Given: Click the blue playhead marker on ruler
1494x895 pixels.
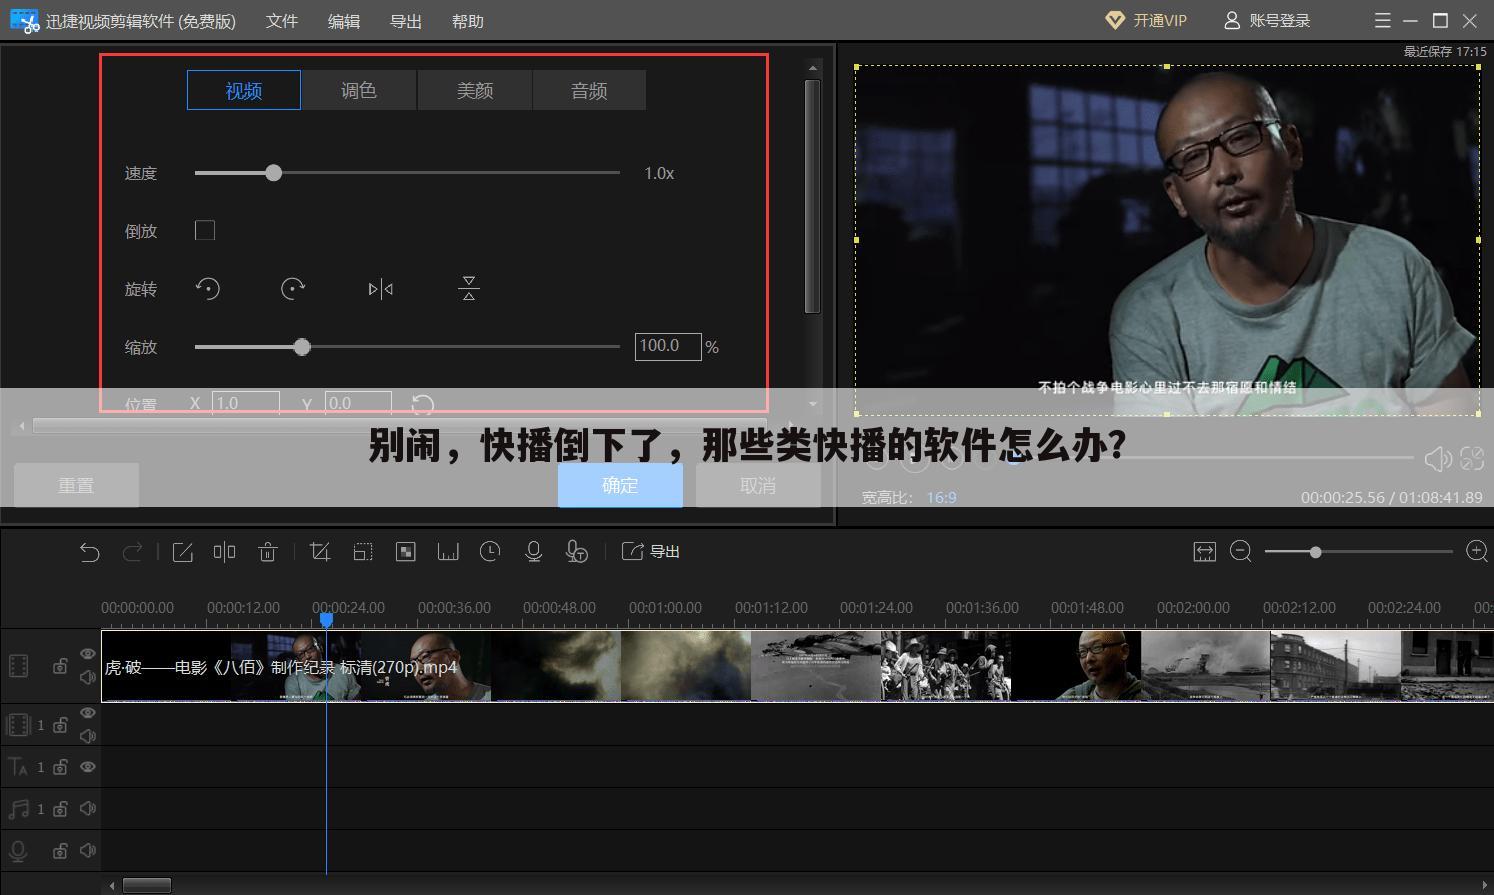Looking at the screenshot, I should click(326, 620).
